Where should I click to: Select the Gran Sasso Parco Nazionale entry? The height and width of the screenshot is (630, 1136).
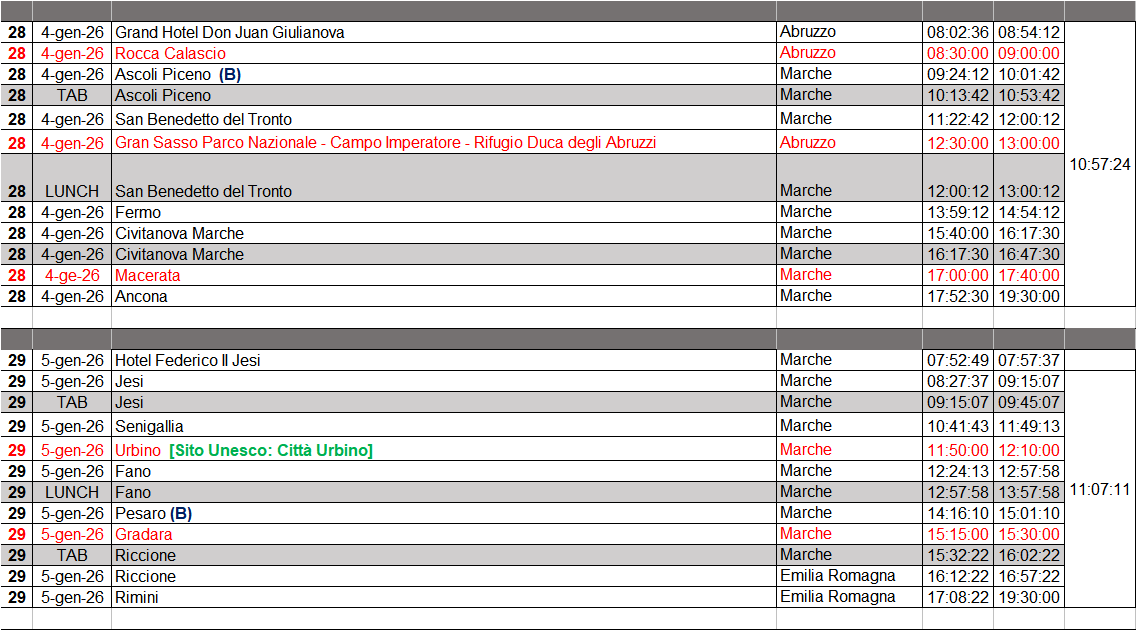385,142
